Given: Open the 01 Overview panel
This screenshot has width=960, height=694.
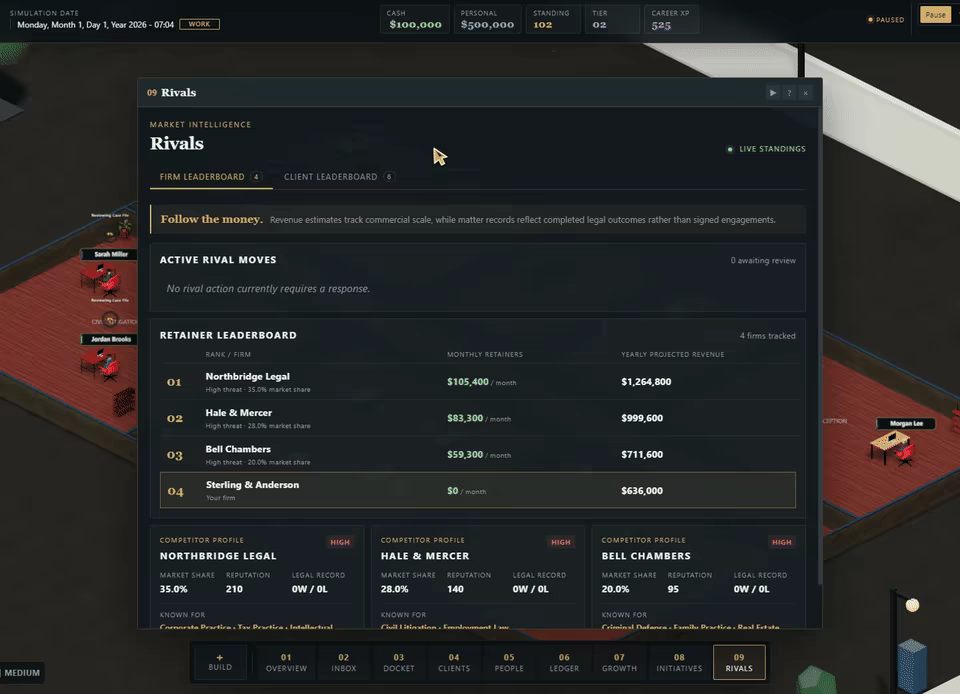Looking at the screenshot, I should tap(286, 662).
